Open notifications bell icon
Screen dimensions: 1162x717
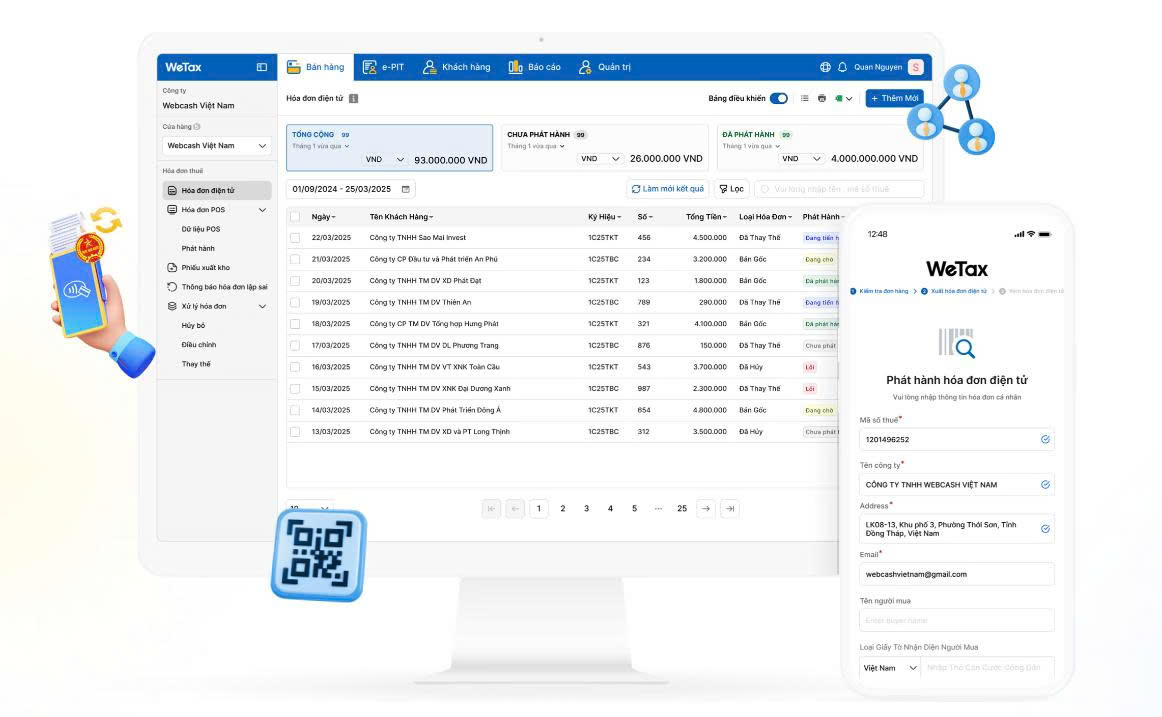843,67
